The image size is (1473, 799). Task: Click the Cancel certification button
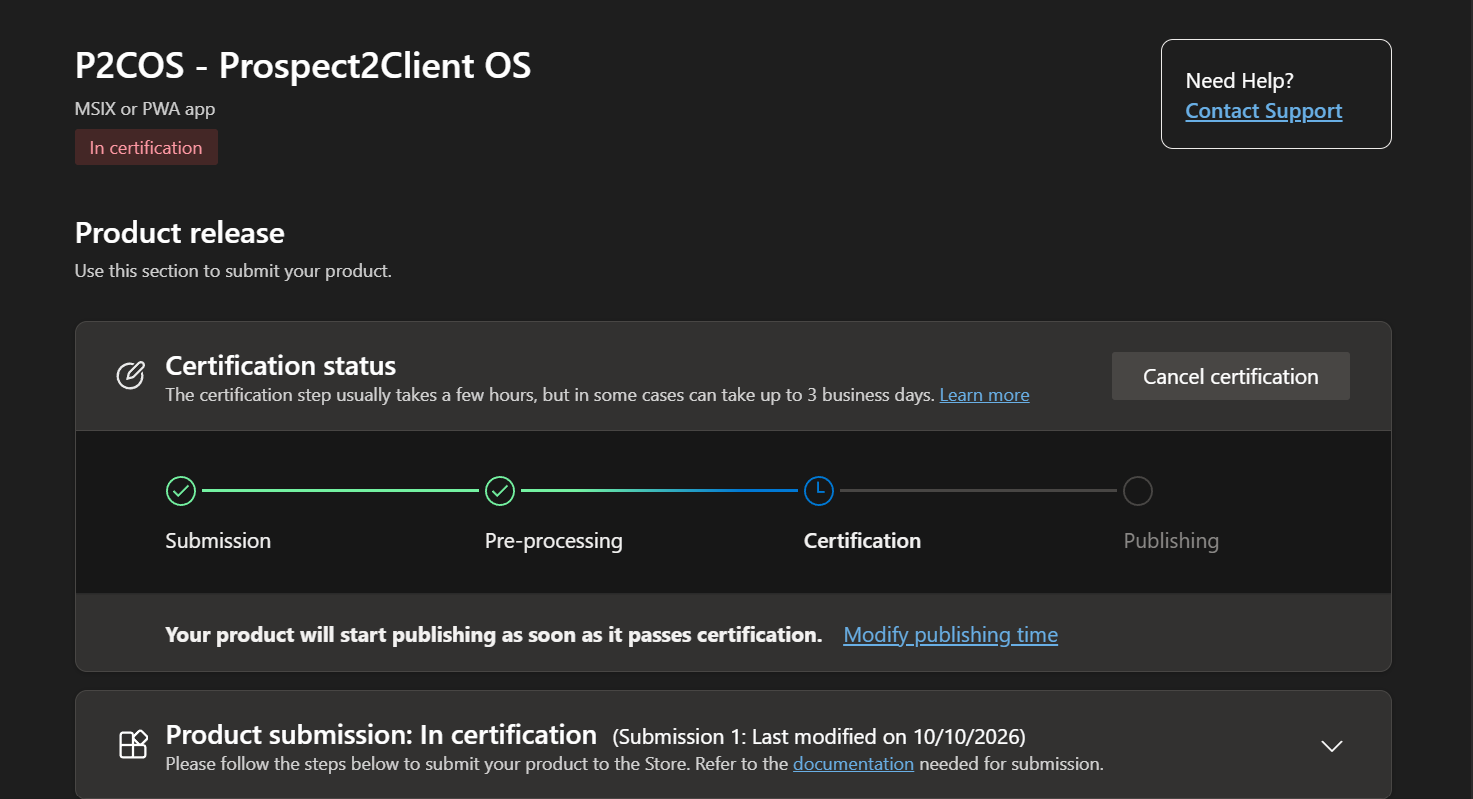point(1230,376)
